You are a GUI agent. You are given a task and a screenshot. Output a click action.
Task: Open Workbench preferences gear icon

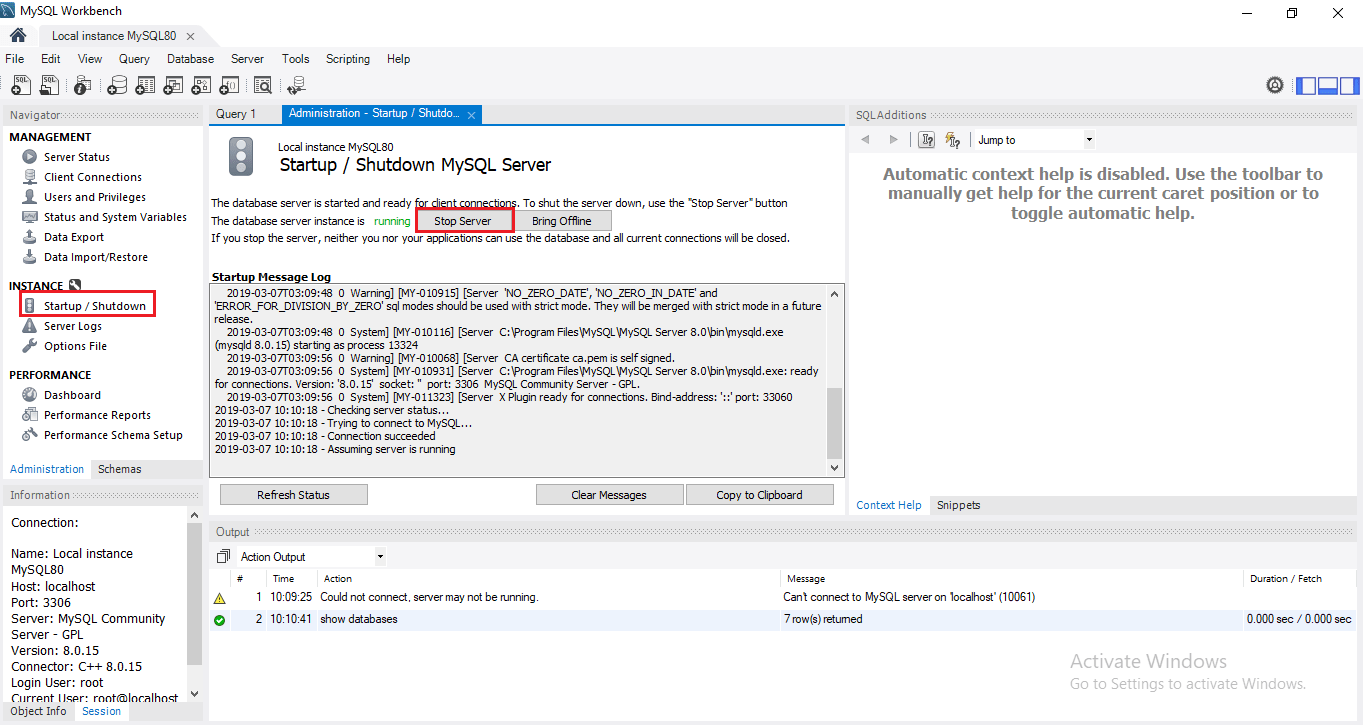click(1275, 85)
